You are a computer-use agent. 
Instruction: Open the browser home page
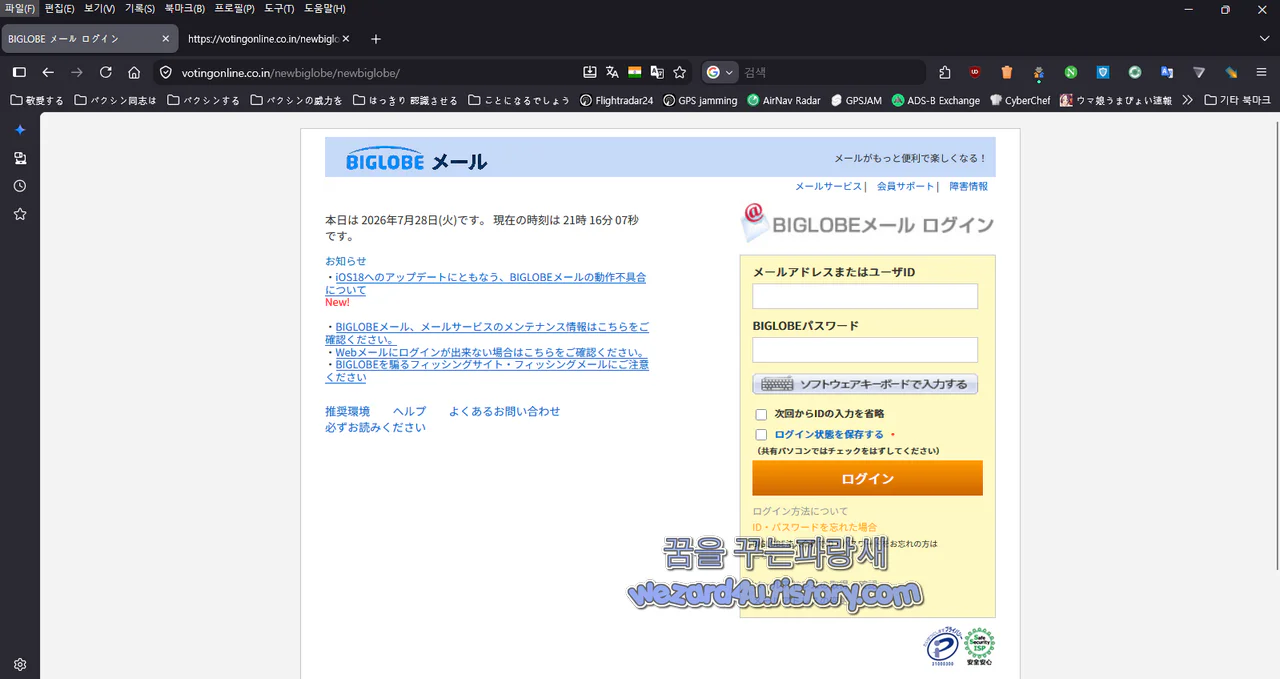click(x=134, y=72)
